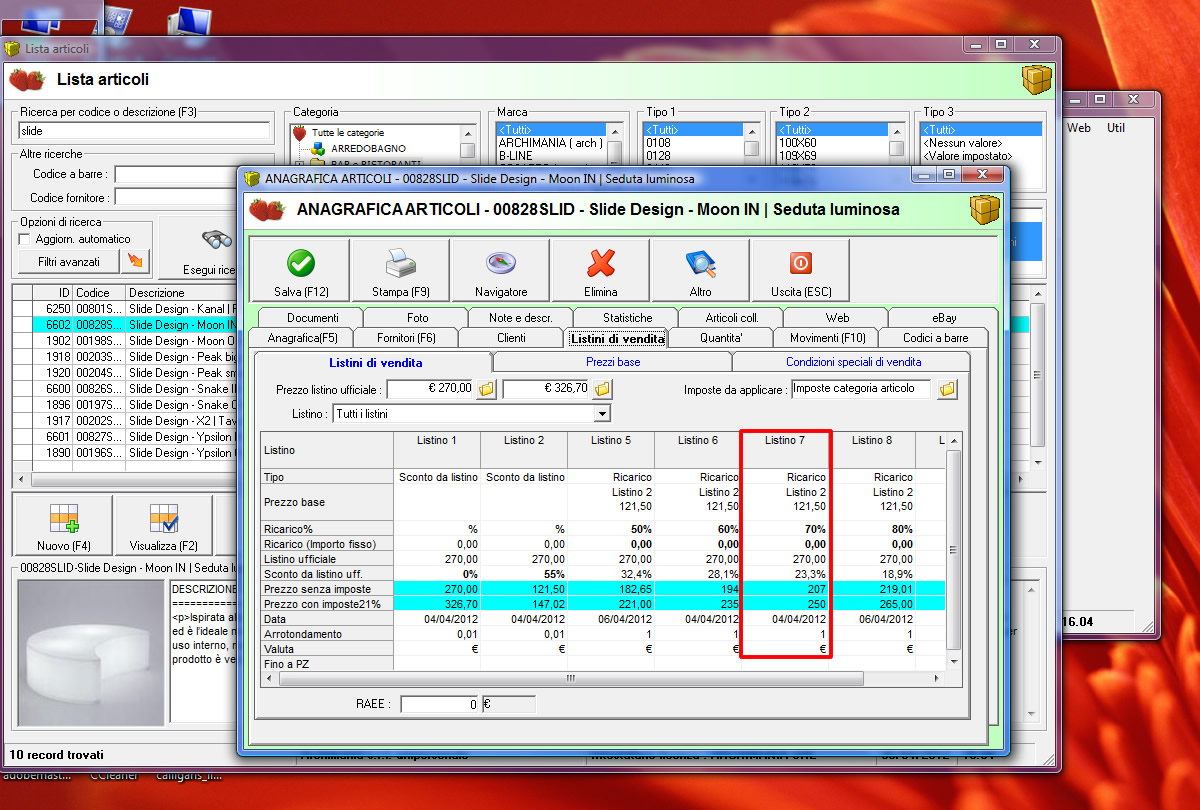The image size is (1200, 810).
Task: Switch to the Documenti tab
Action: pyautogui.click(x=312, y=317)
